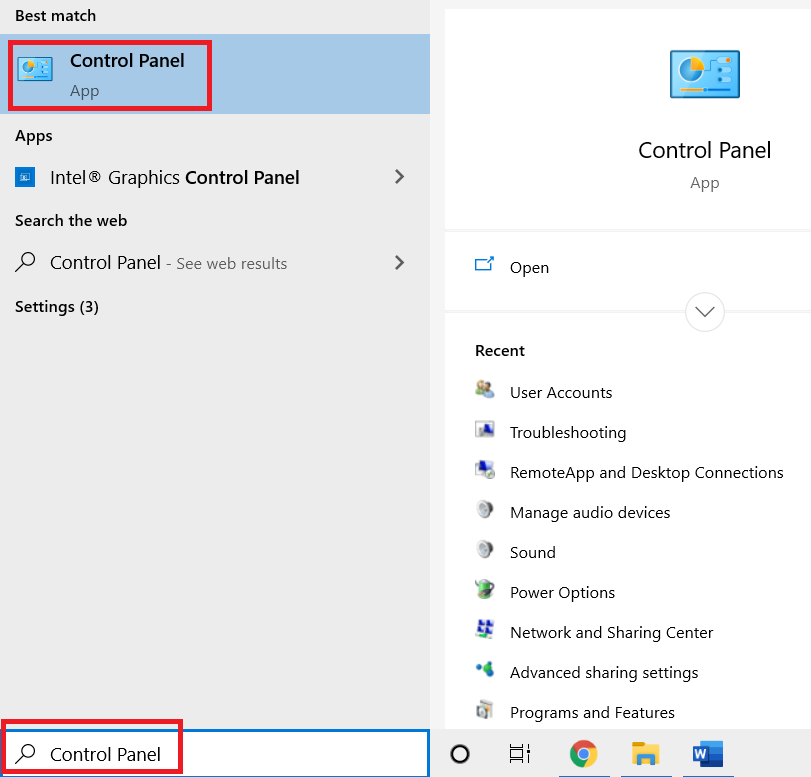Screen dimensions: 811x777
Task: Open recent Network and Sharing Center
Action: click(x=611, y=632)
